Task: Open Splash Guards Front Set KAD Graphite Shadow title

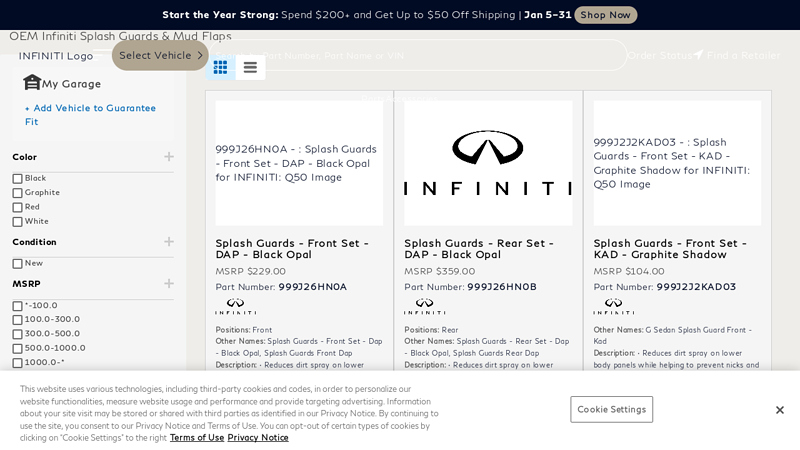Action: pos(670,249)
